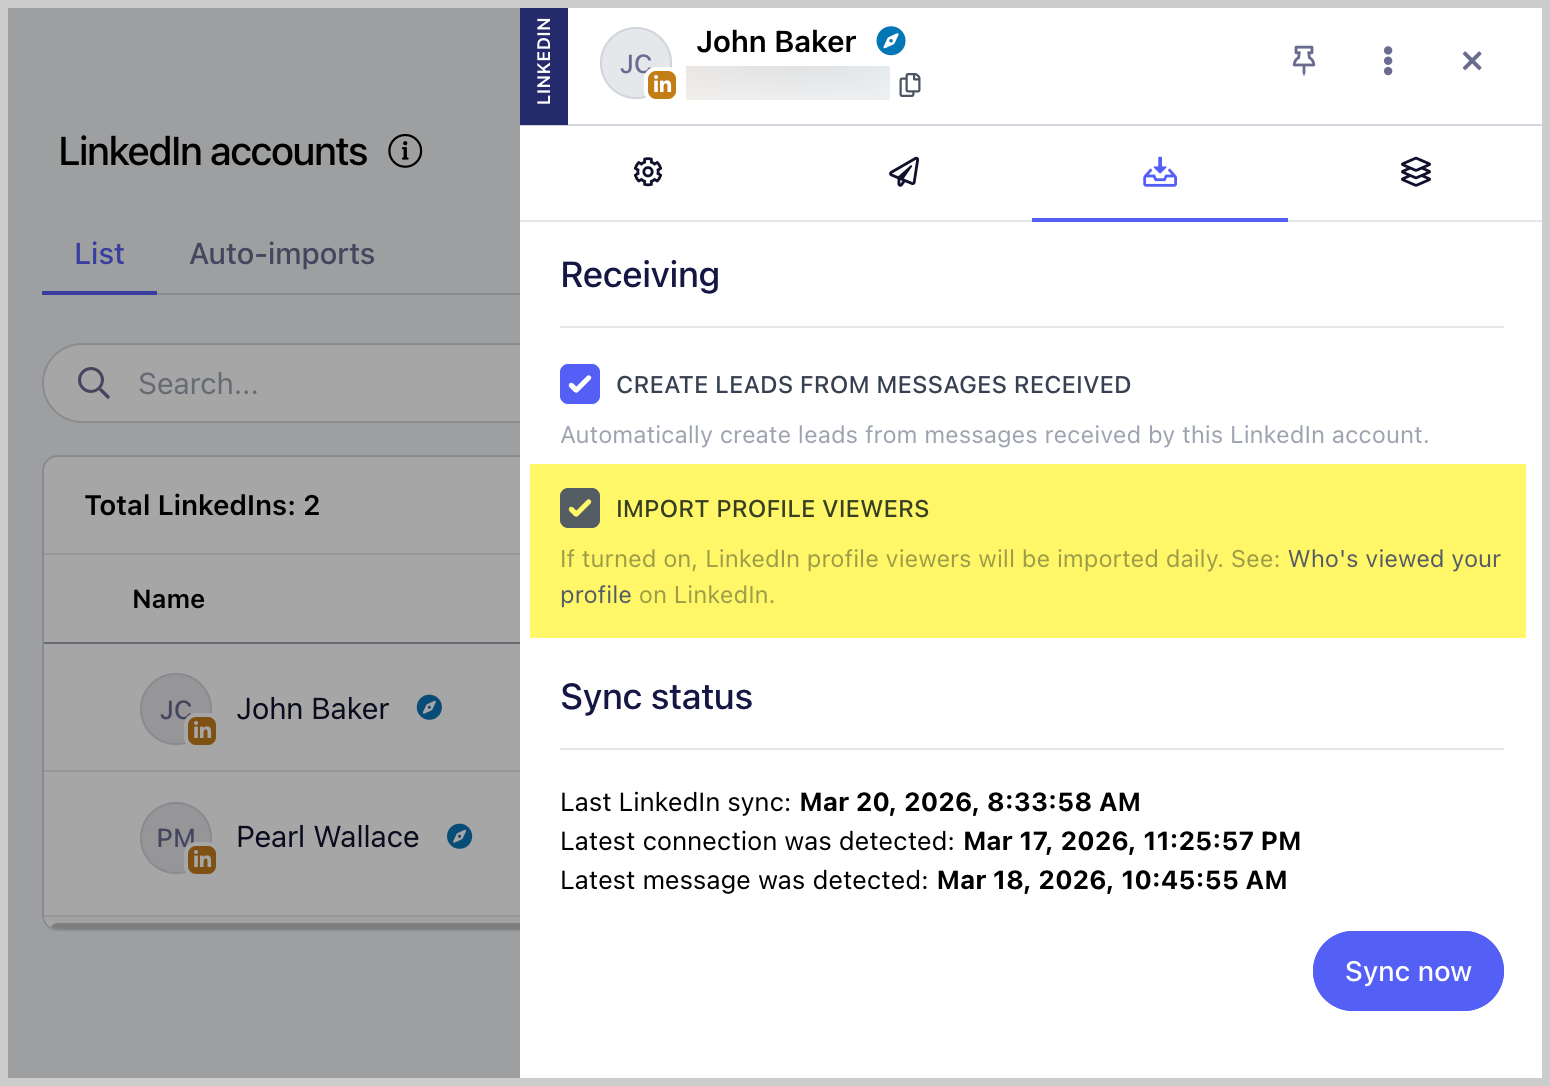Image resolution: width=1550 pixels, height=1086 pixels.
Task: Click the compass badge beside John Baker in list
Action: 429,708
